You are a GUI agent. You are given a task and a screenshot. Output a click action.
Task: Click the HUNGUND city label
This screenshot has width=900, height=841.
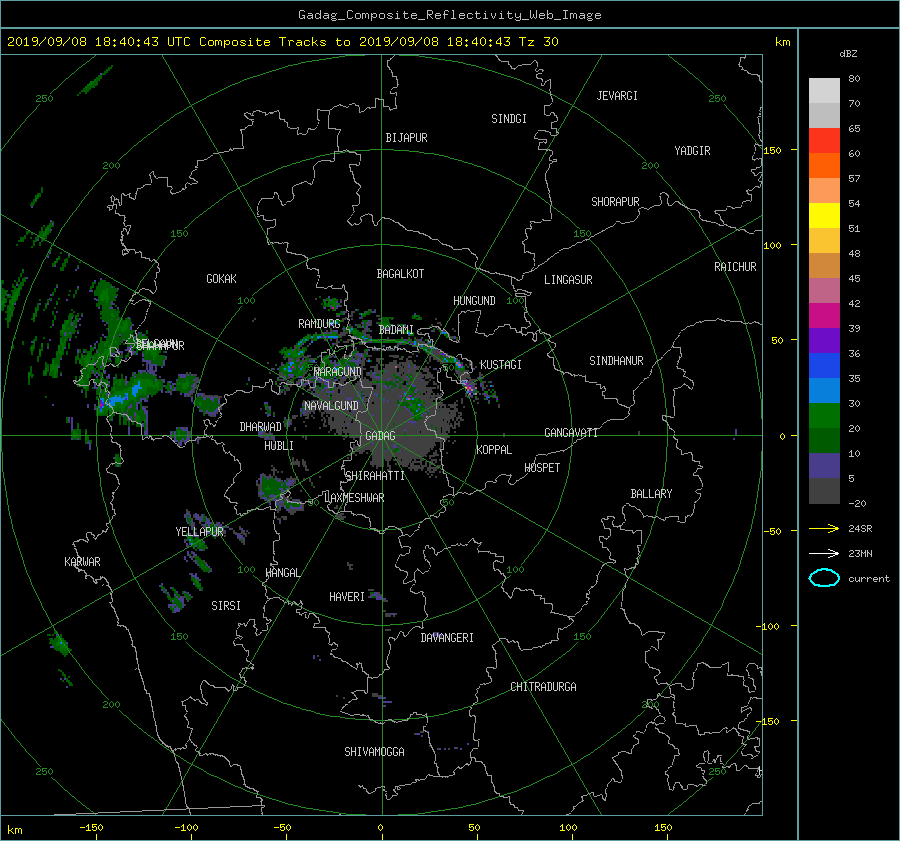pyautogui.click(x=474, y=301)
